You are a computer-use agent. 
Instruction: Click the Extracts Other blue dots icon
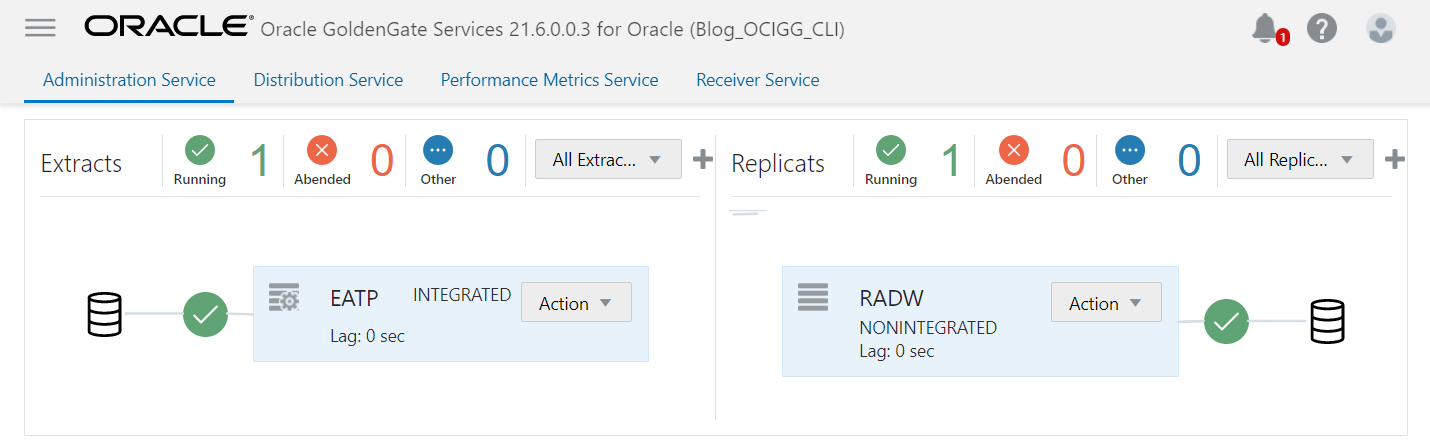[x=438, y=151]
